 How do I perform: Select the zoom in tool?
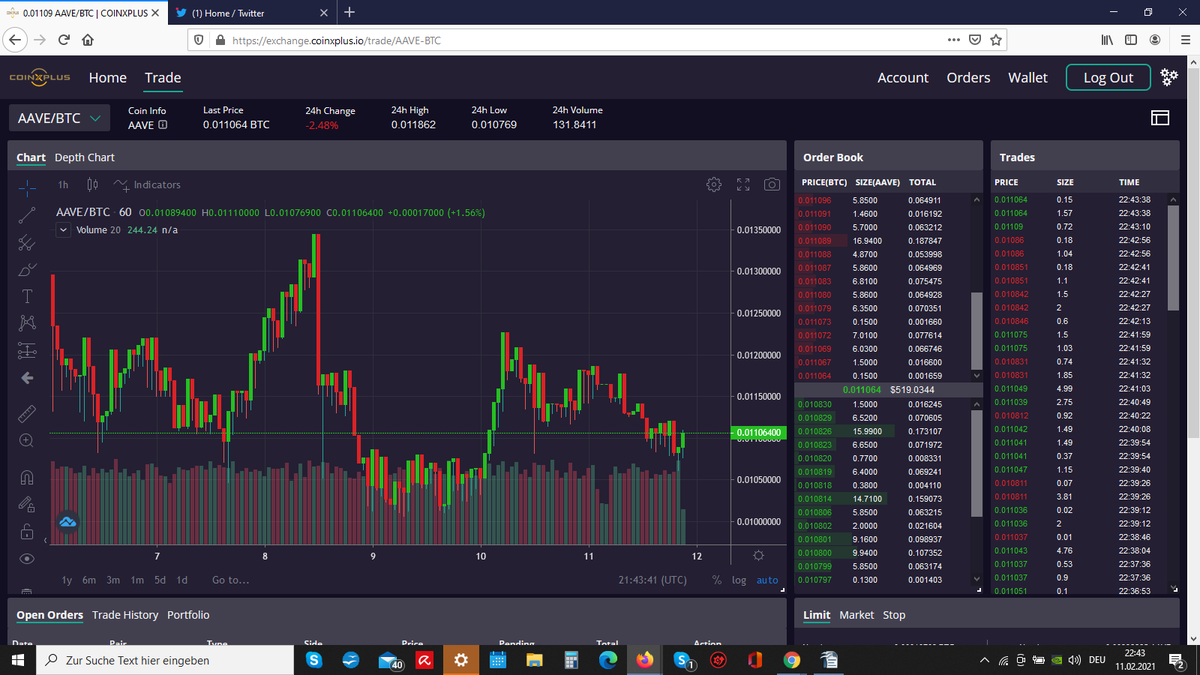[x=28, y=440]
